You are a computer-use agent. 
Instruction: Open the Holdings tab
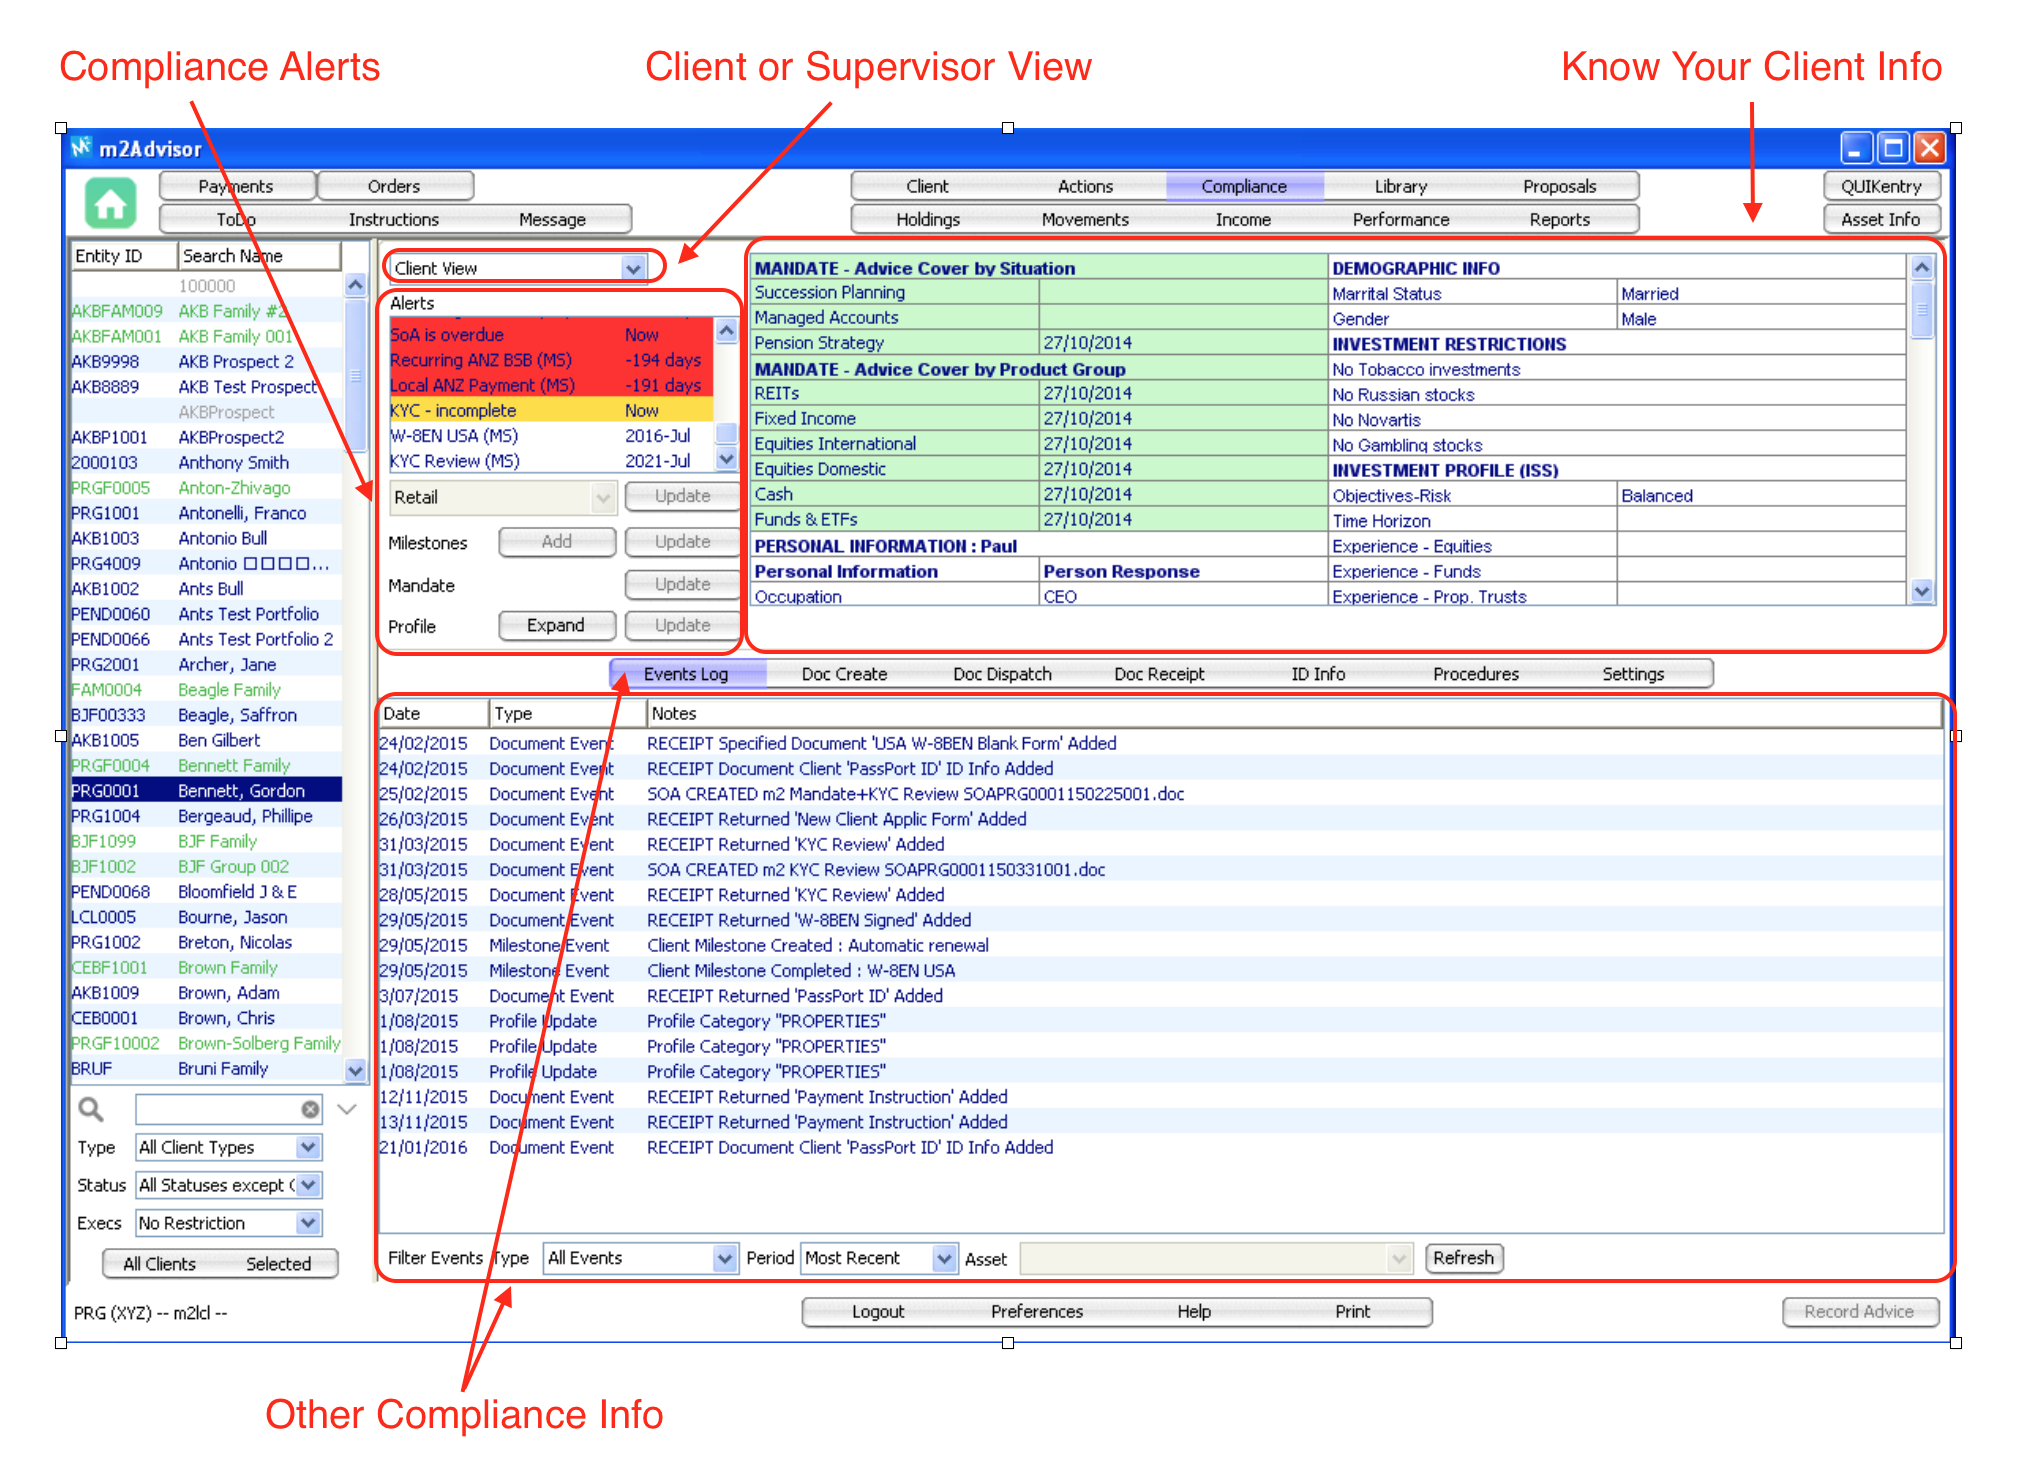tap(927, 219)
